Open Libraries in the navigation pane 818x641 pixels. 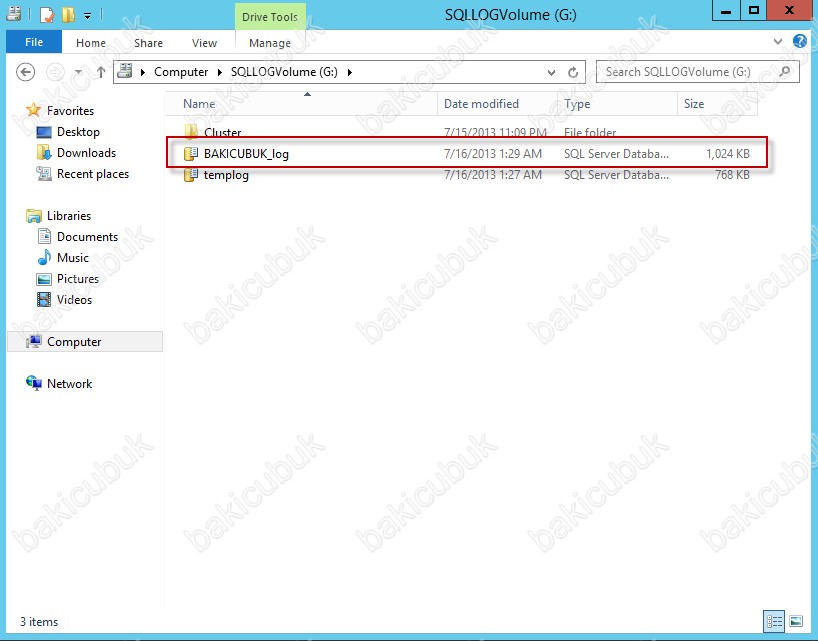69,215
